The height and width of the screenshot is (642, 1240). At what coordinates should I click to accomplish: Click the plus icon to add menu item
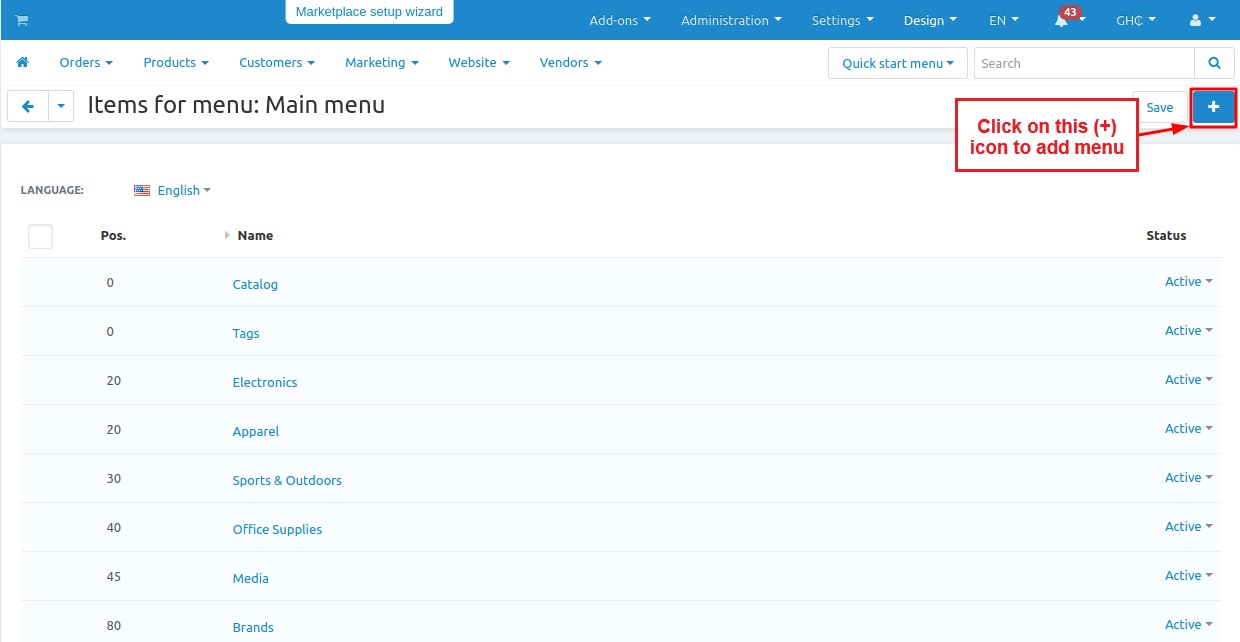[x=1213, y=107]
